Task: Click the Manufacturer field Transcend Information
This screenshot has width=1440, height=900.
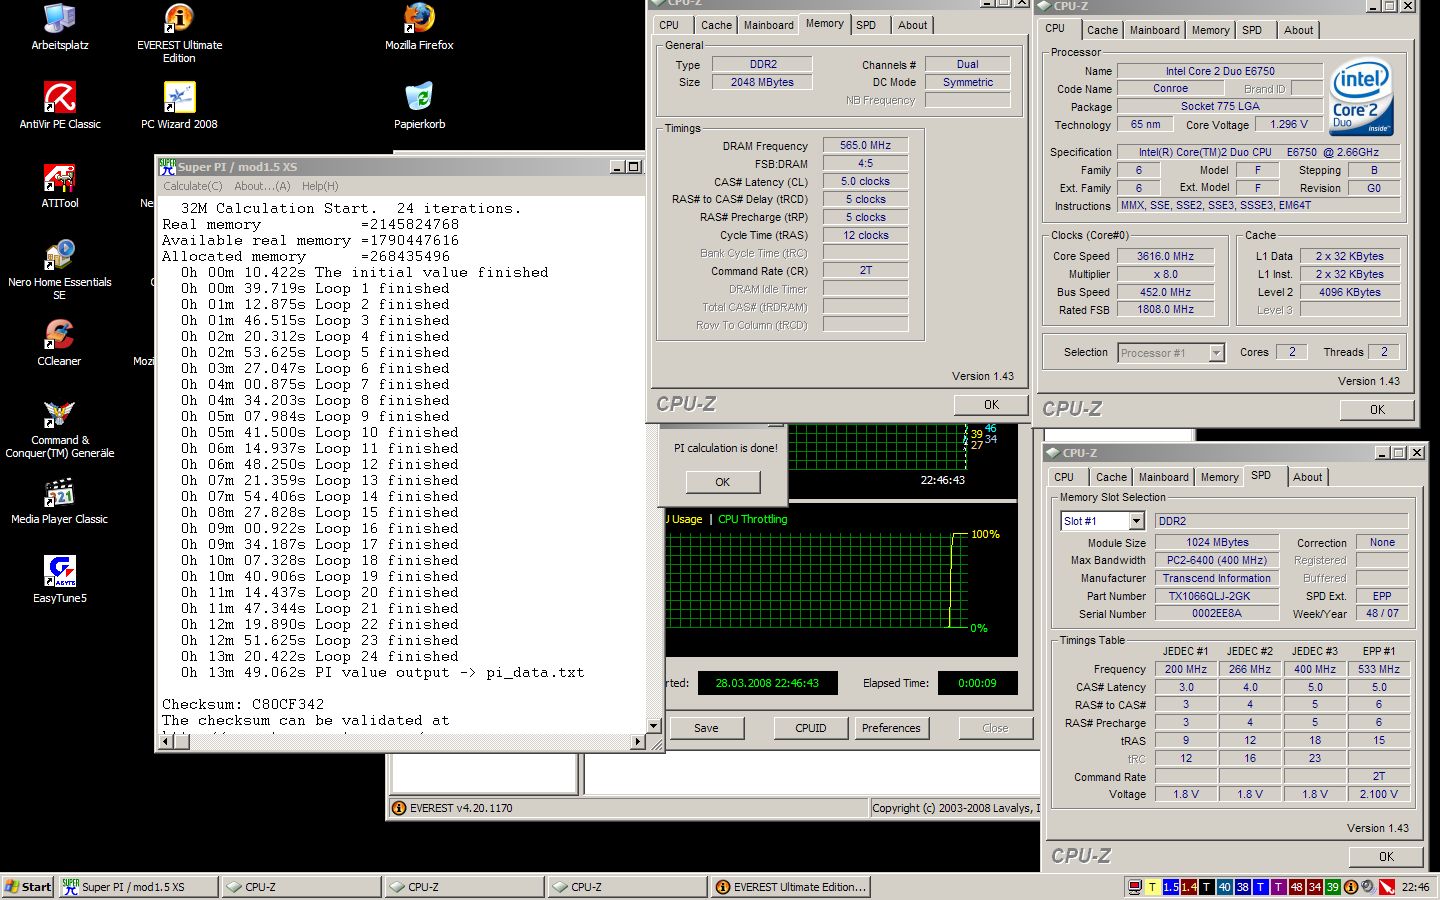Action: tap(1217, 578)
